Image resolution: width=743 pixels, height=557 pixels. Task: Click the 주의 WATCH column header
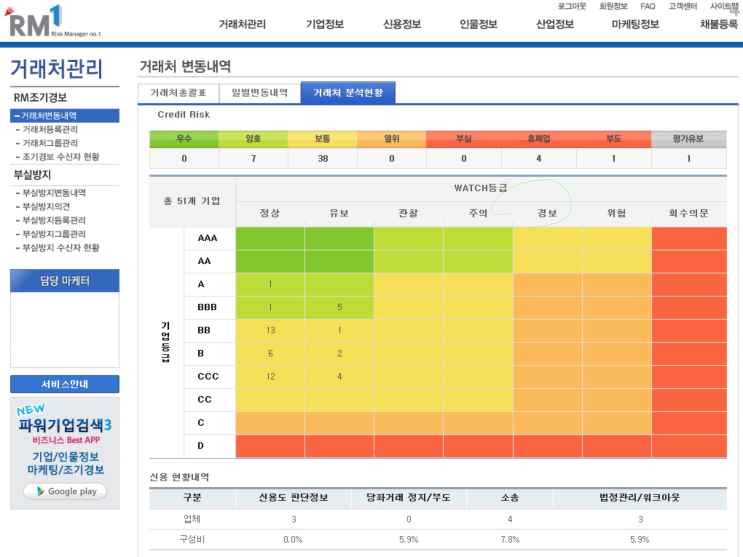(478, 213)
